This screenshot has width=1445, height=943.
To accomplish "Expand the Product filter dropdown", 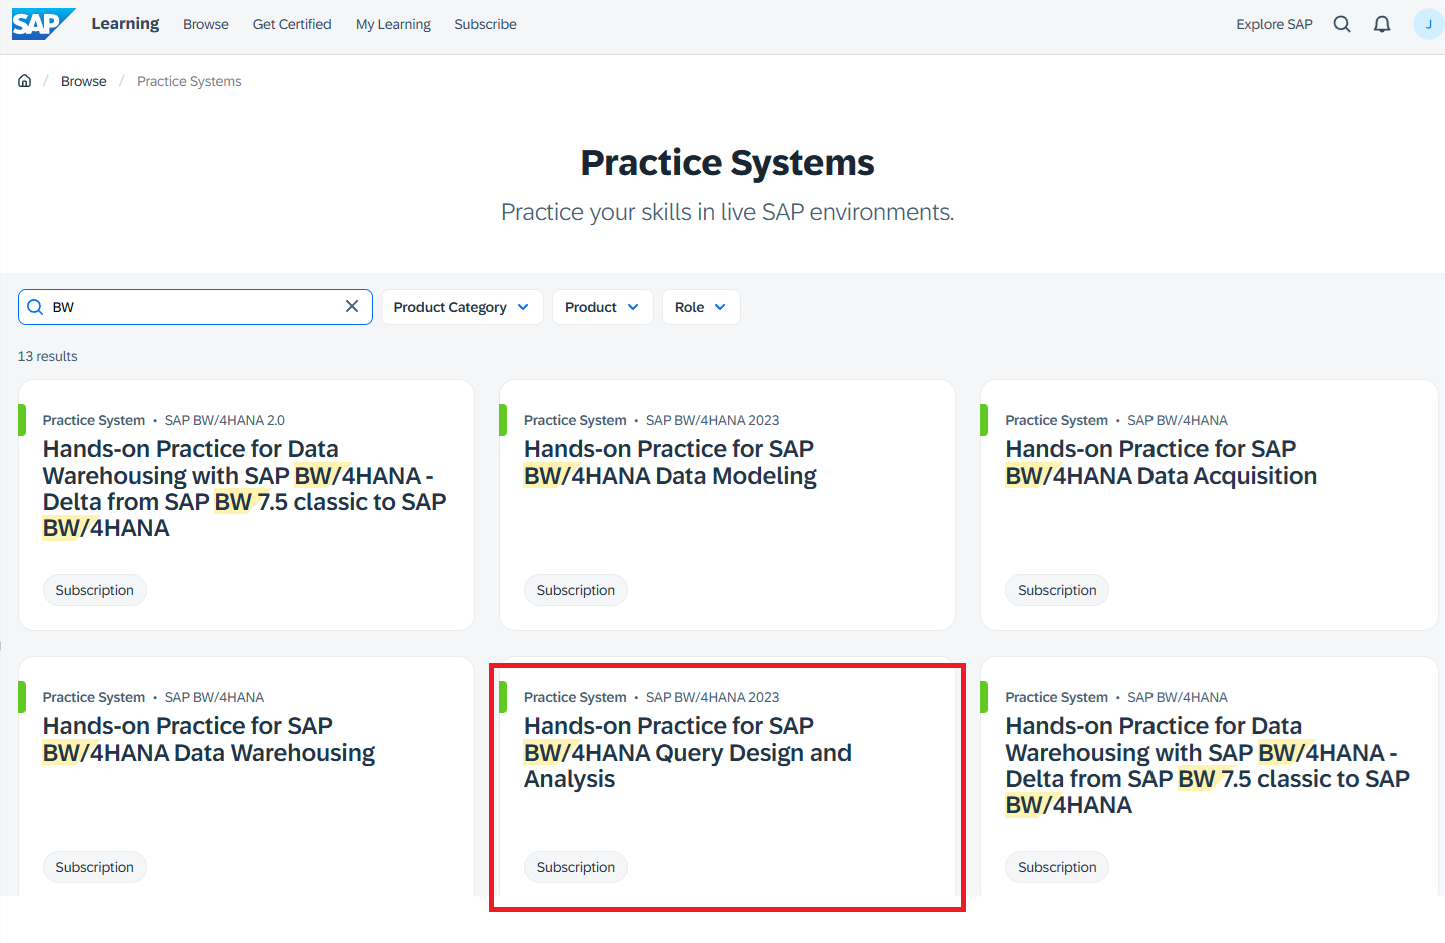I will click(602, 307).
